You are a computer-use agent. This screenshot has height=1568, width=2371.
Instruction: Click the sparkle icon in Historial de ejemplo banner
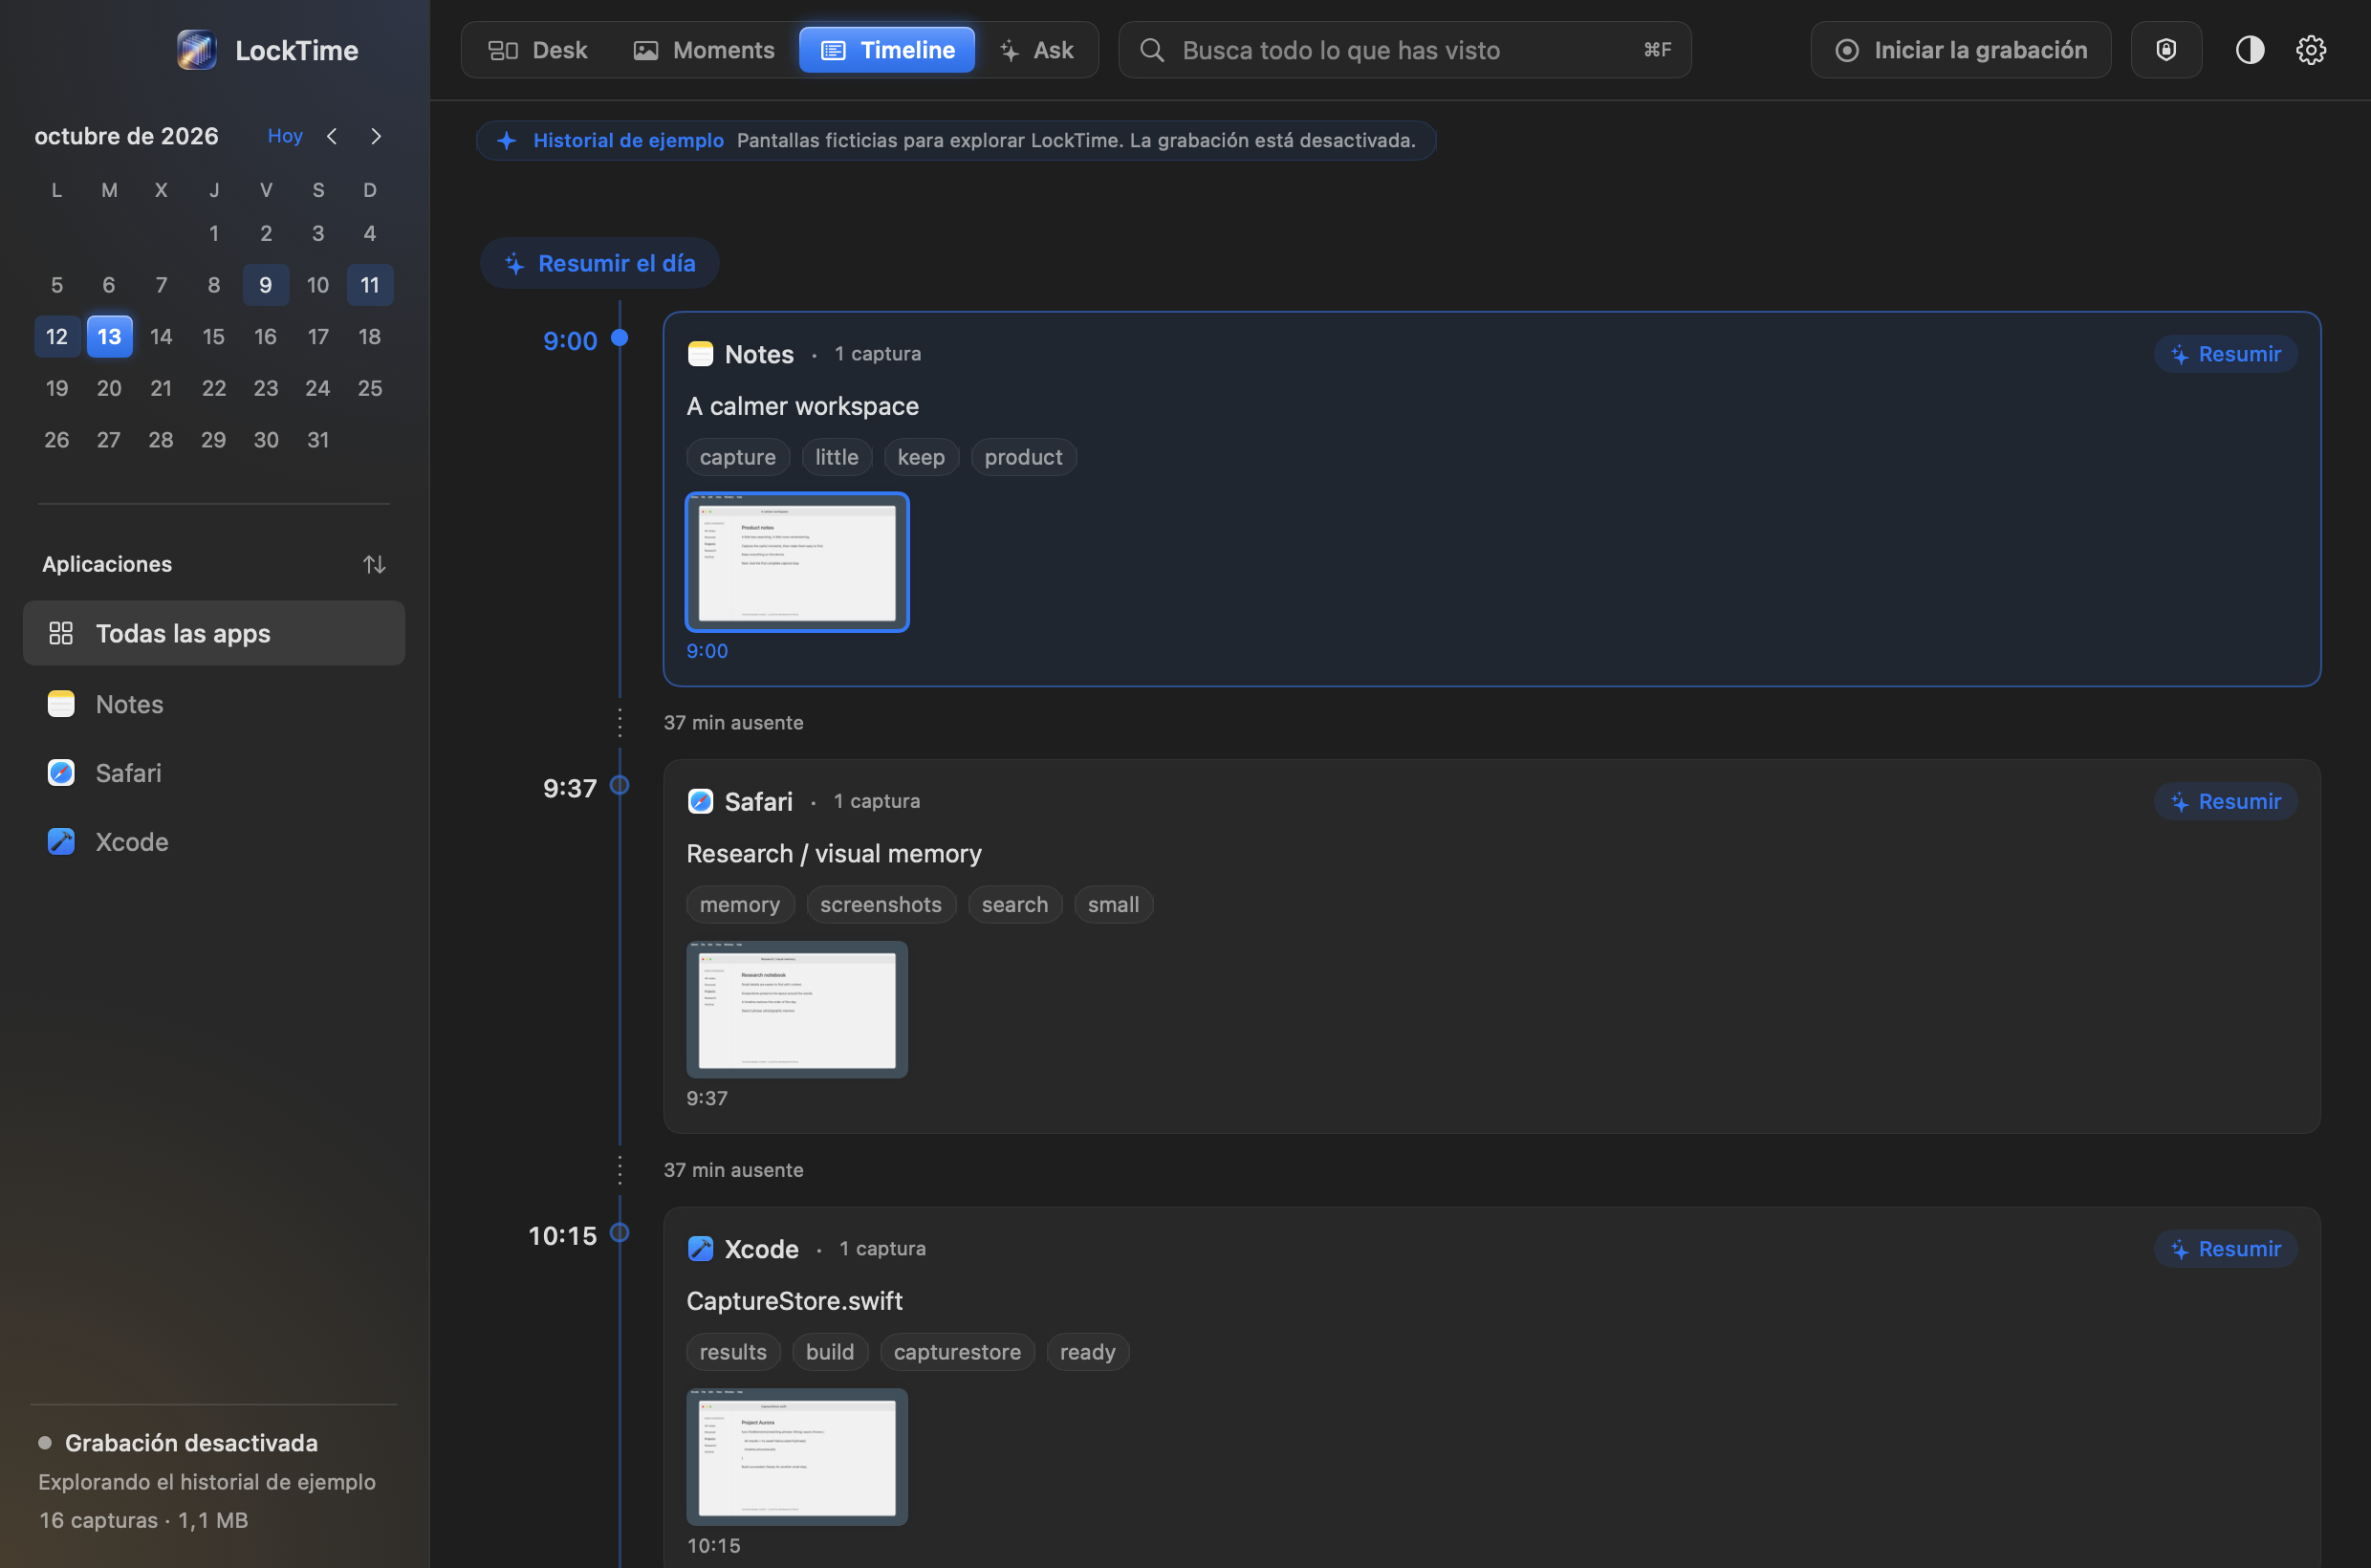pyautogui.click(x=507, y=140)
